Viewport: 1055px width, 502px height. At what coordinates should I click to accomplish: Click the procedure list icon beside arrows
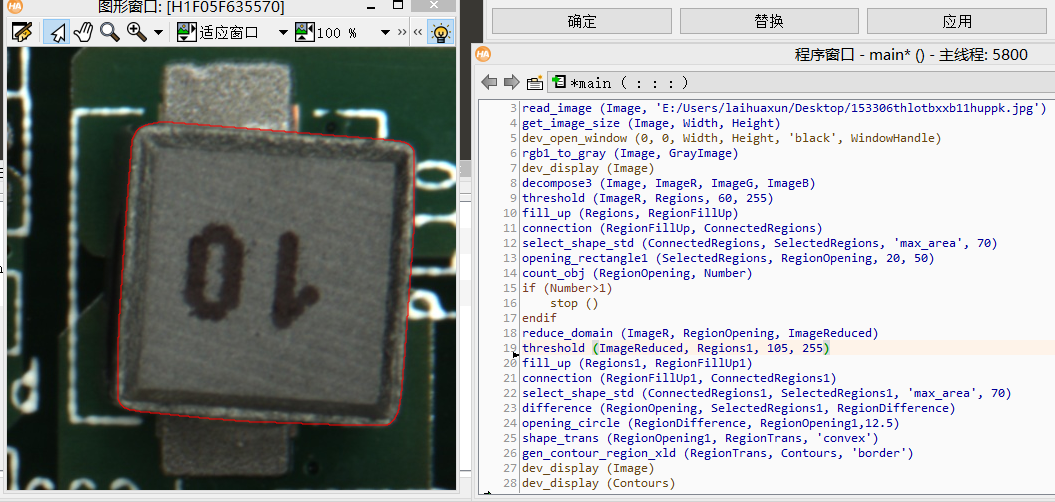[535, 82]
